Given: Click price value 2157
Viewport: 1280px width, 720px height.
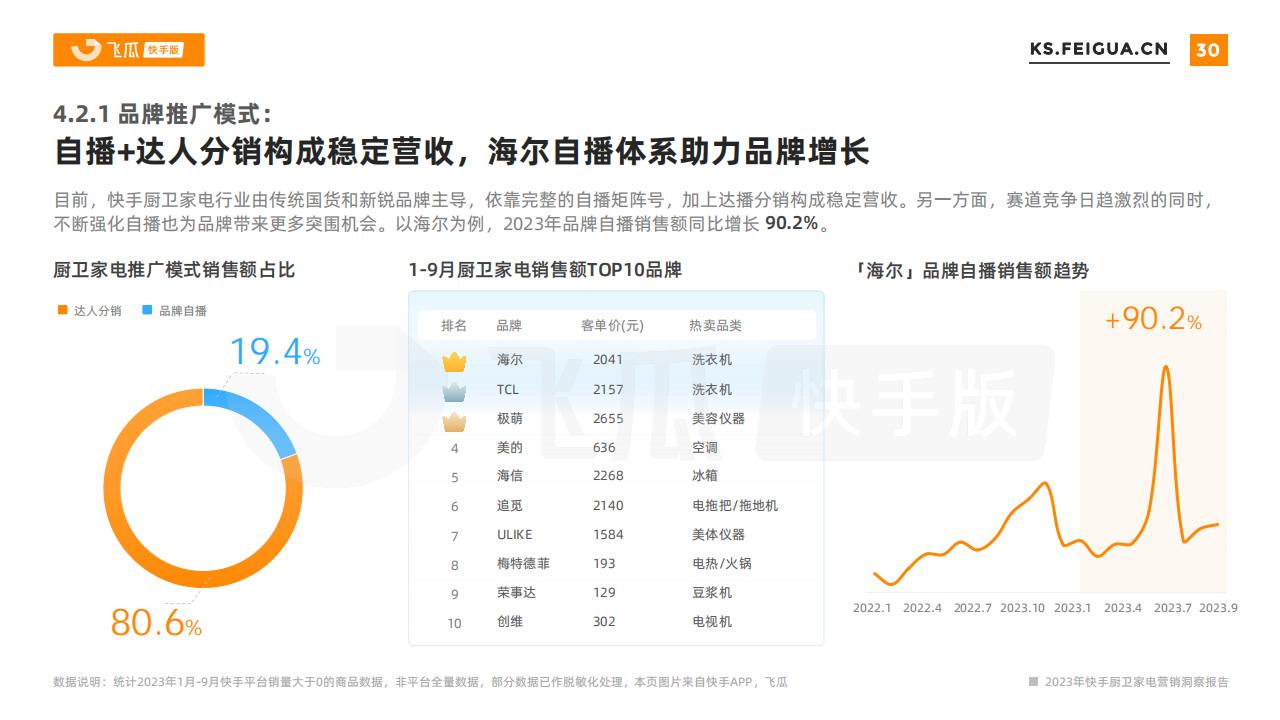Looking at the screenshot, I should click(608, 390).
